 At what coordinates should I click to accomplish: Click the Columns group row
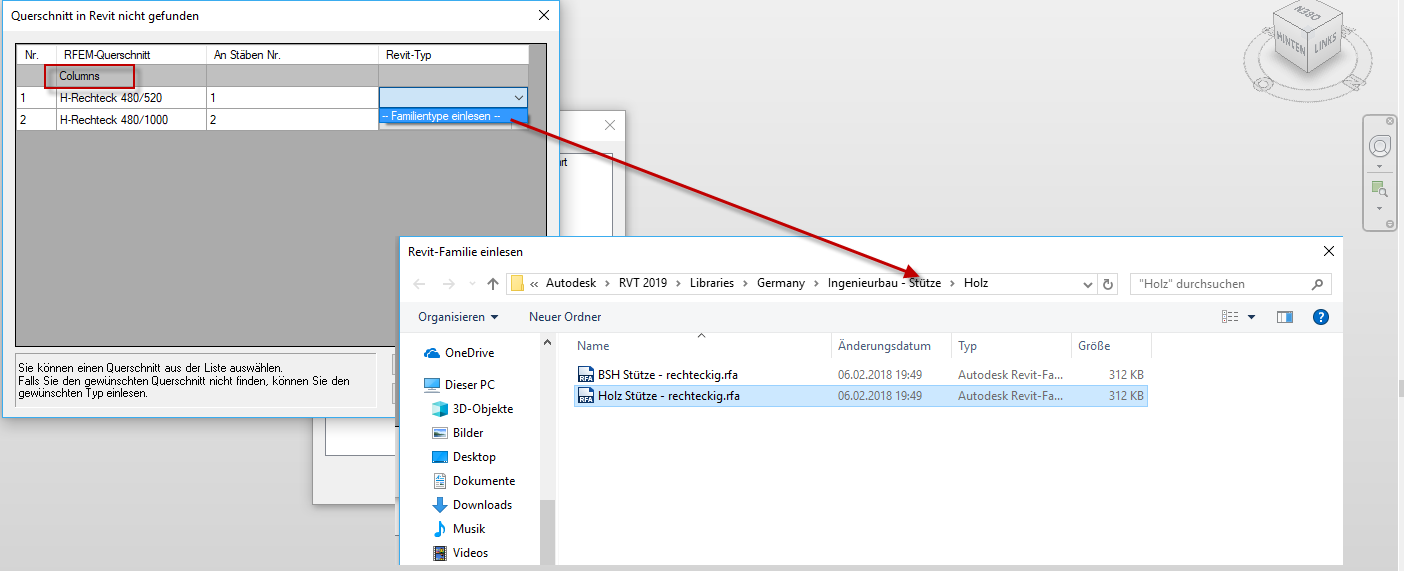click(x=272, y=76)
